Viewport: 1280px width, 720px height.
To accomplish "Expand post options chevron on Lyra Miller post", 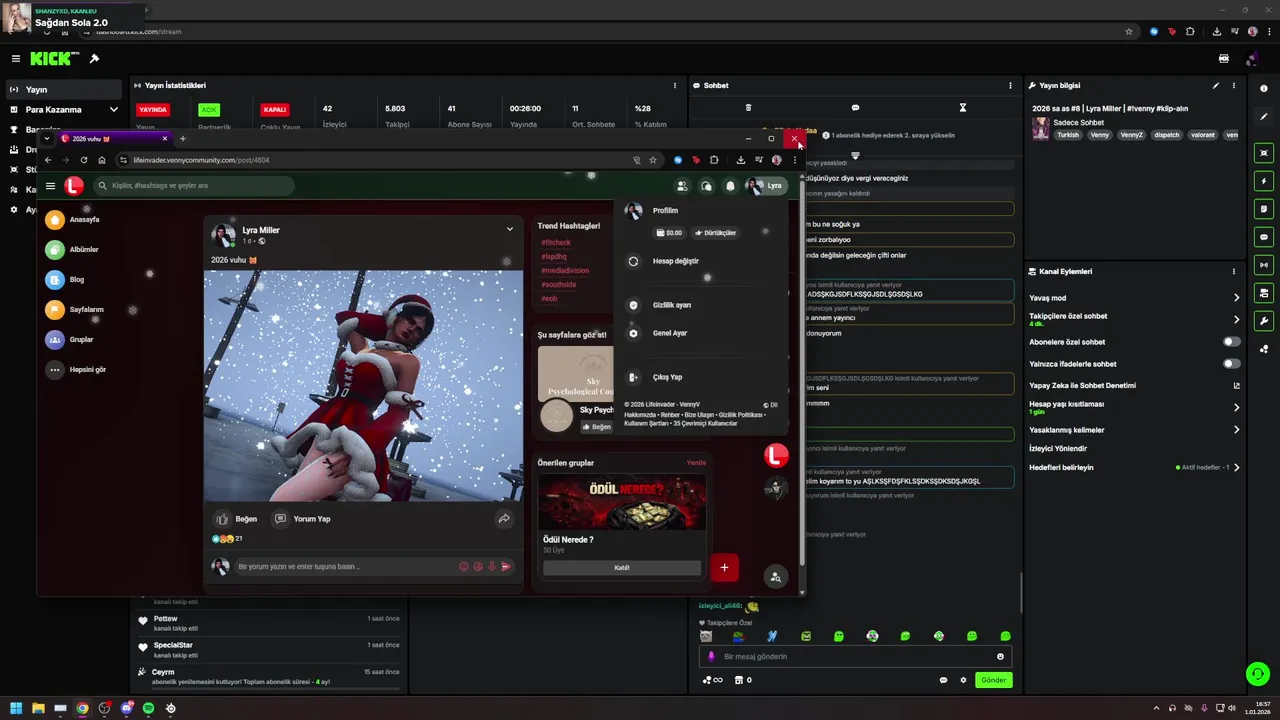I will 510,229.
